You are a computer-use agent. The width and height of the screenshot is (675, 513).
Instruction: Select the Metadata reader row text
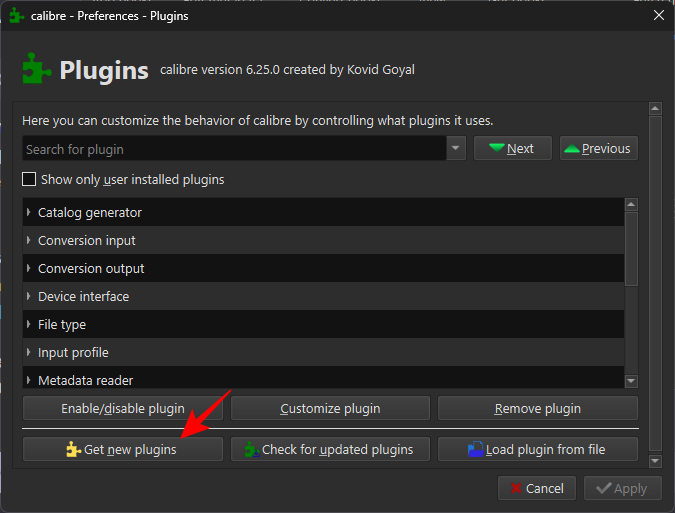[85, 380]
